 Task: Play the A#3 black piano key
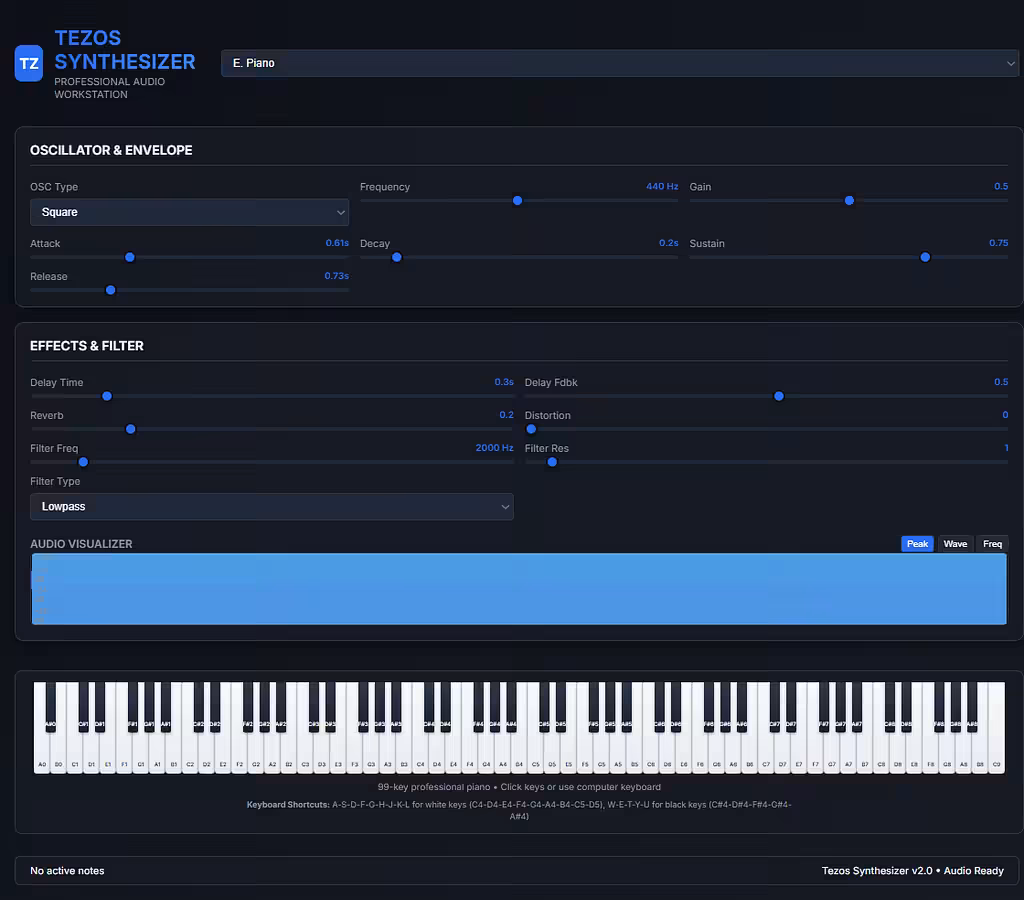click(396, 705)
